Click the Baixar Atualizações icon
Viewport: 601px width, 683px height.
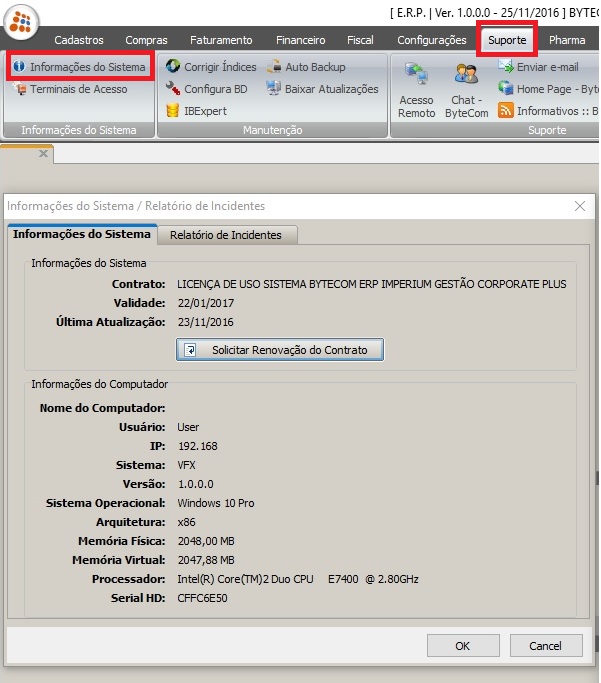tap(273, 88)
